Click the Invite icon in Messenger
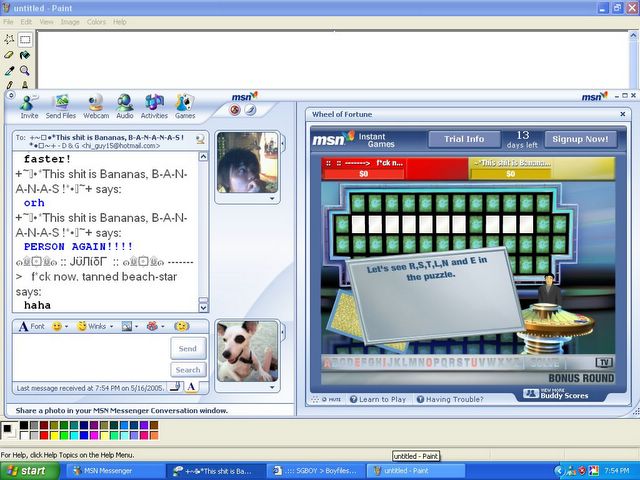 pyautogui.click(x=29, y=107)
